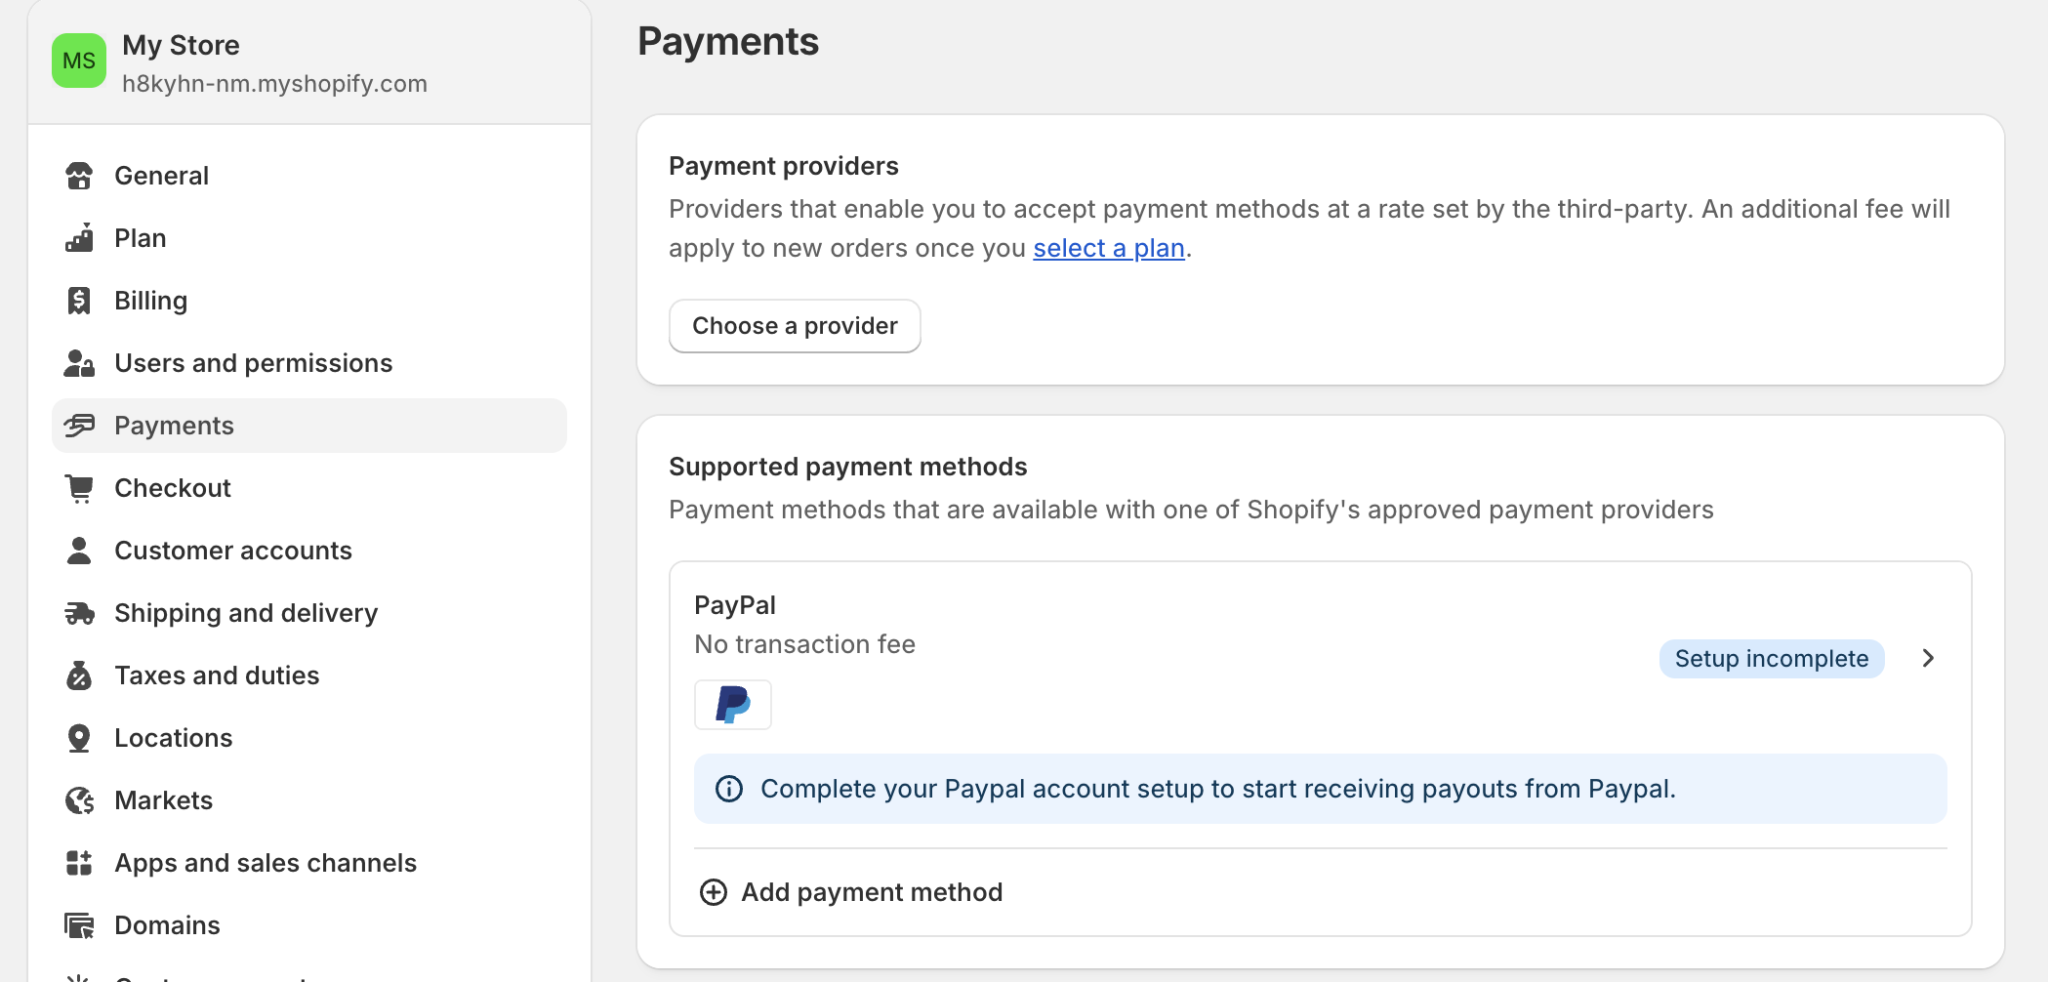Open Apps and sales channels settings
Image resolution: width=2048 pixels, height=982 pixels.
(x=265, y=862)
